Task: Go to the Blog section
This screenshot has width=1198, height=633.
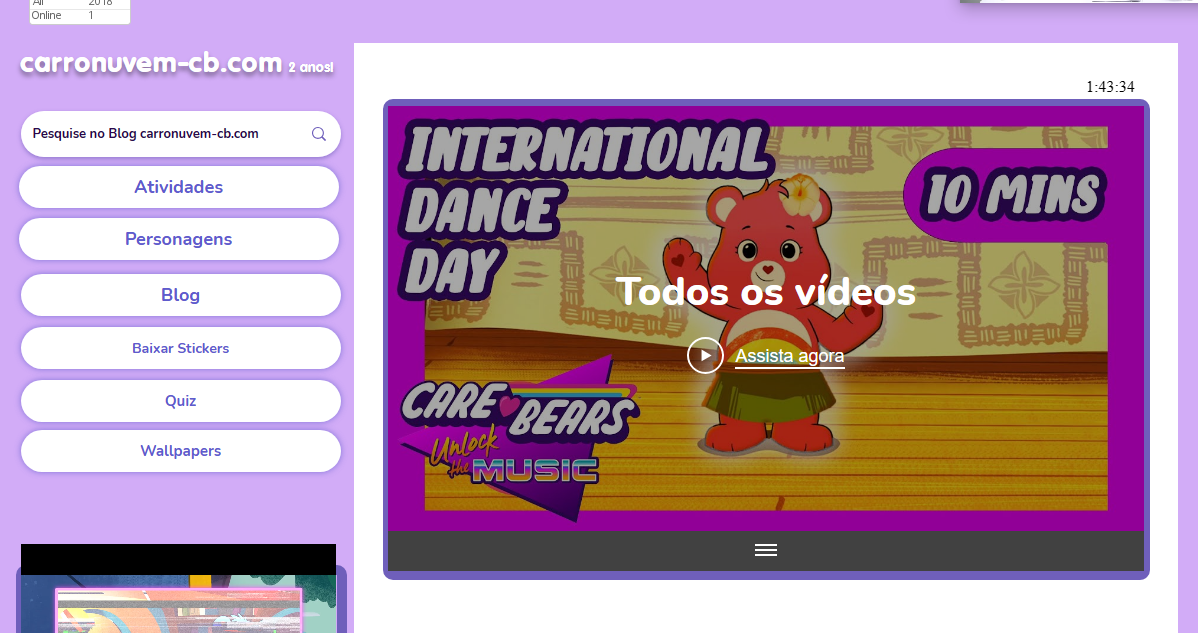Action: 180,295
